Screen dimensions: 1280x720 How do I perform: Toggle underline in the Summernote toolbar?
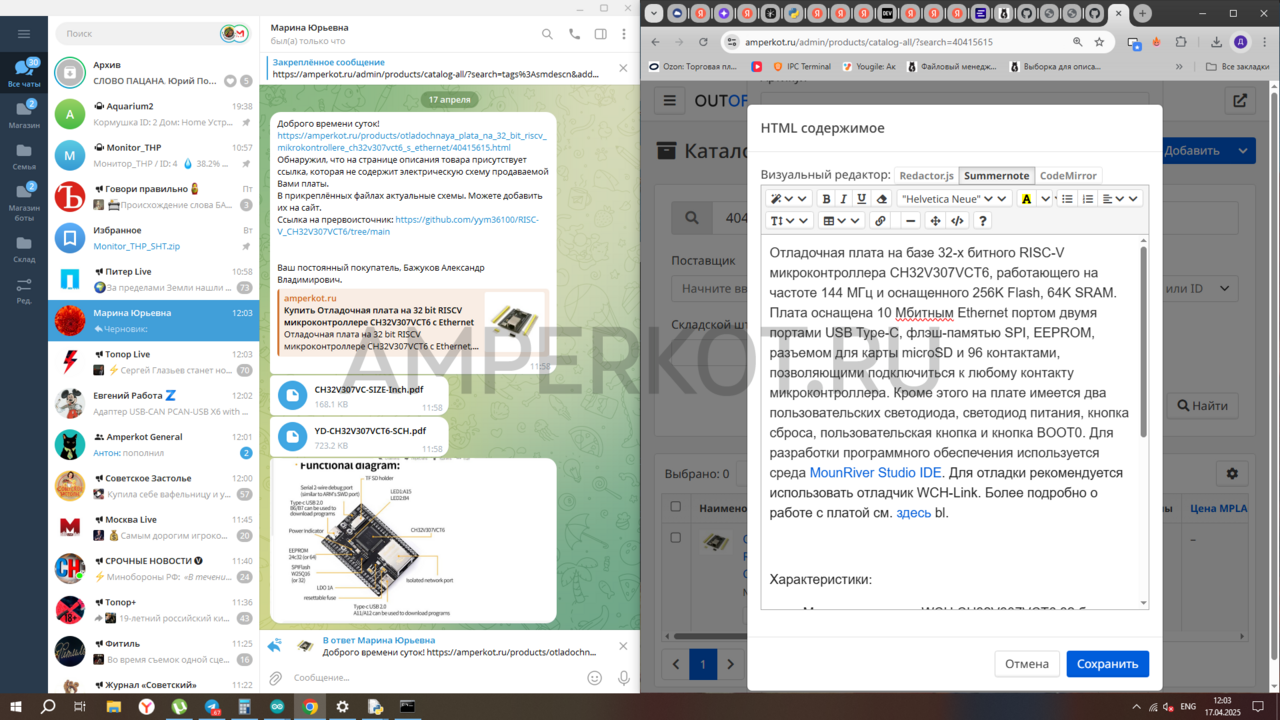(x=861, y=199)
